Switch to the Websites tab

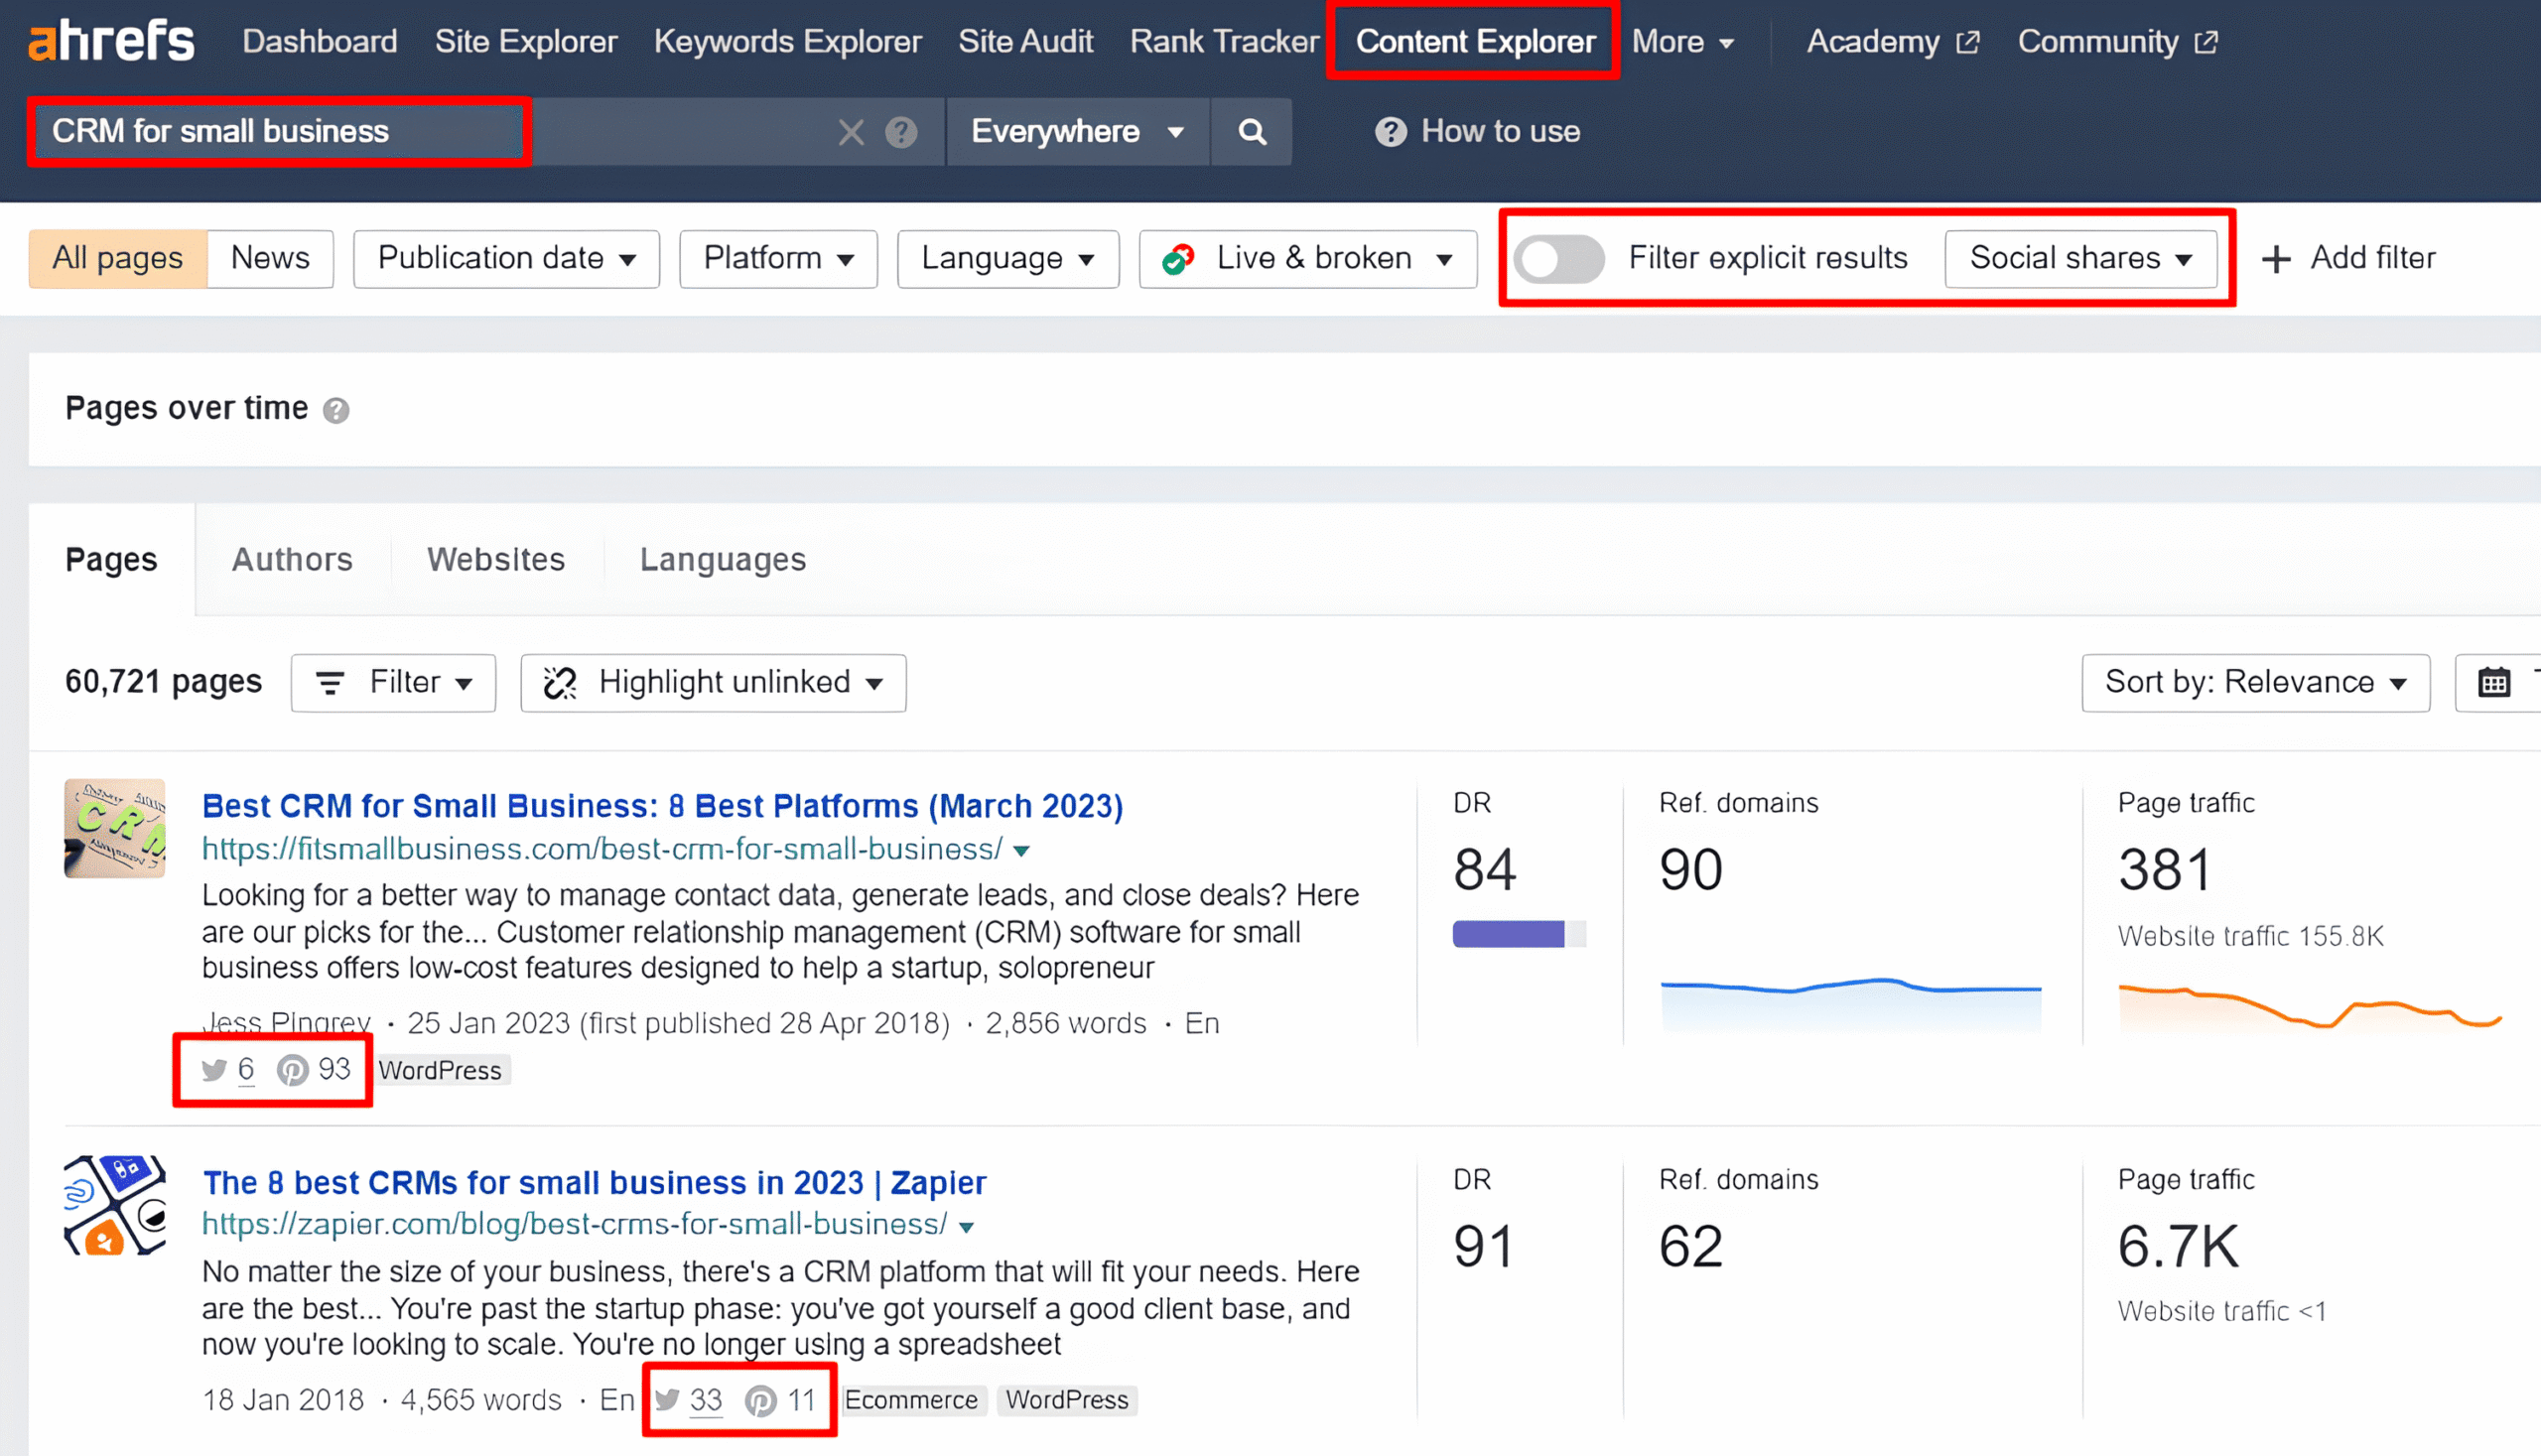coord(496,560)
